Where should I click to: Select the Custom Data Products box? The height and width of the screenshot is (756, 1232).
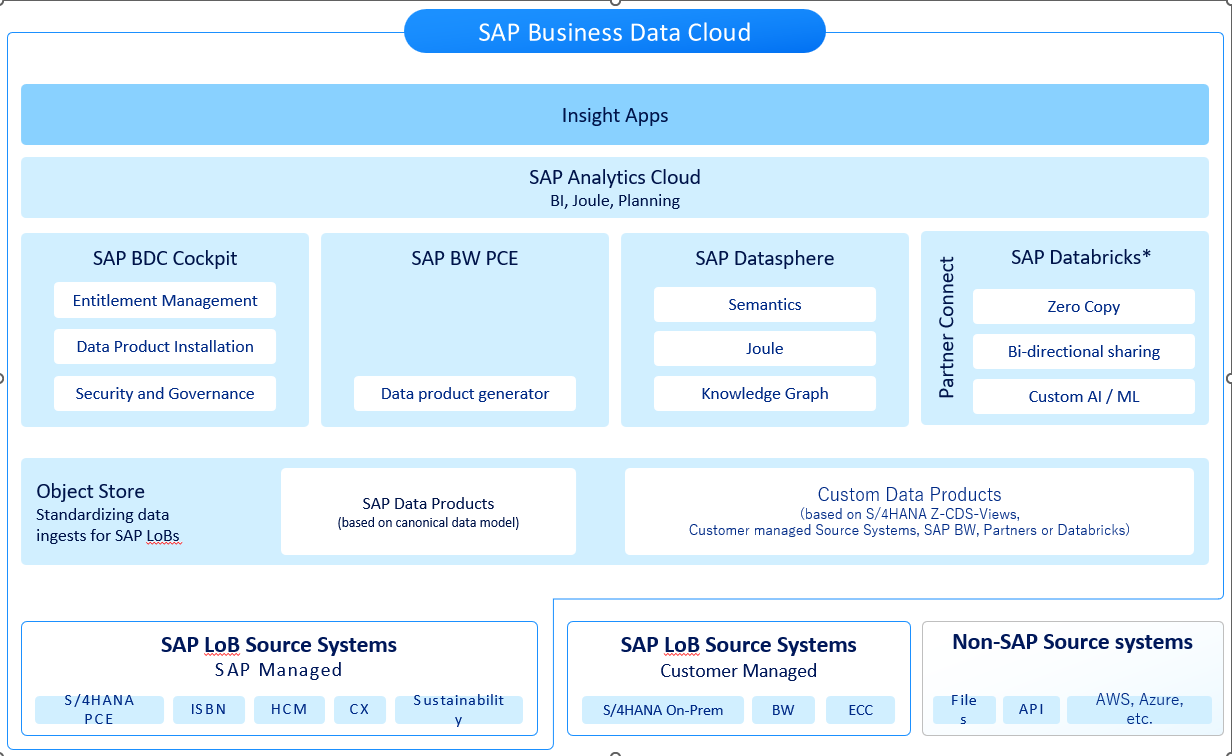[909, 511]
